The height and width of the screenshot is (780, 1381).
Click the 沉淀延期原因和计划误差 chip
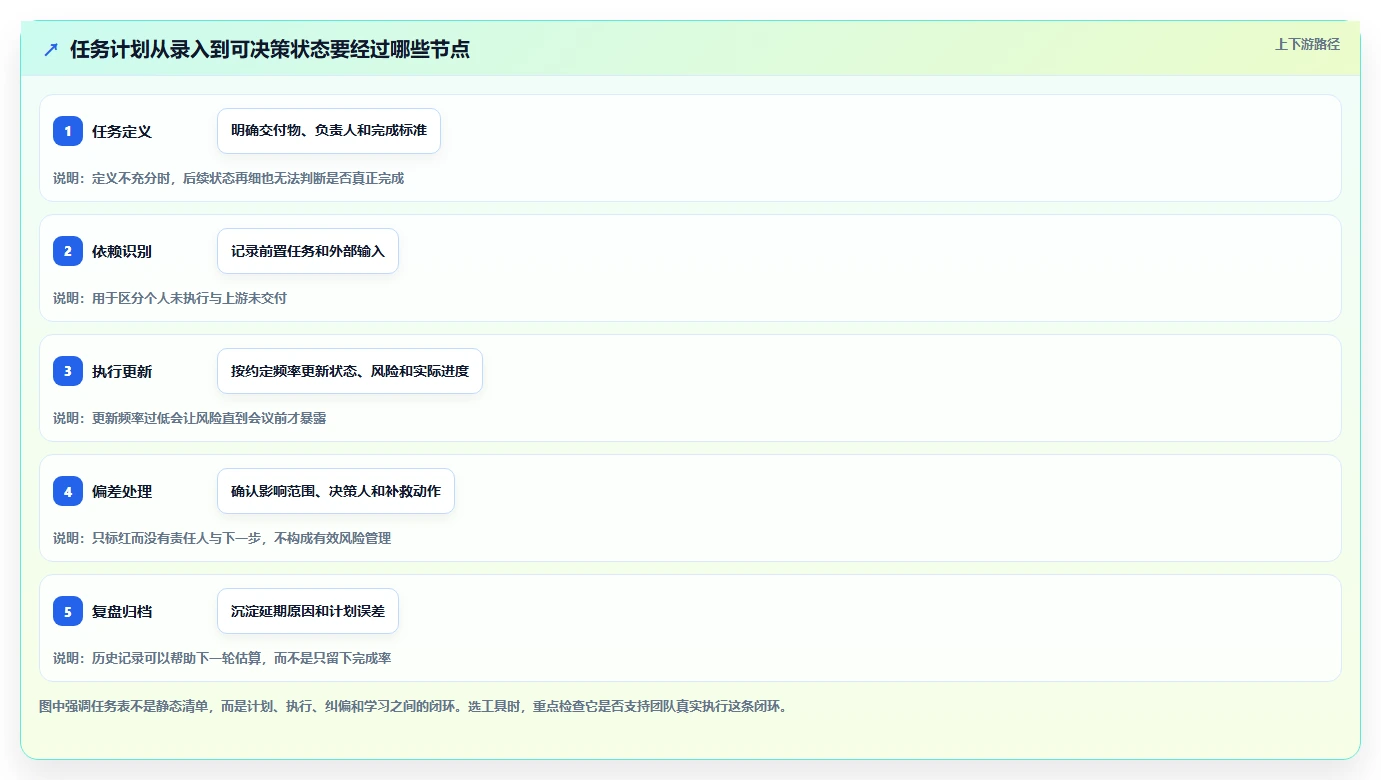pos(308,611)
